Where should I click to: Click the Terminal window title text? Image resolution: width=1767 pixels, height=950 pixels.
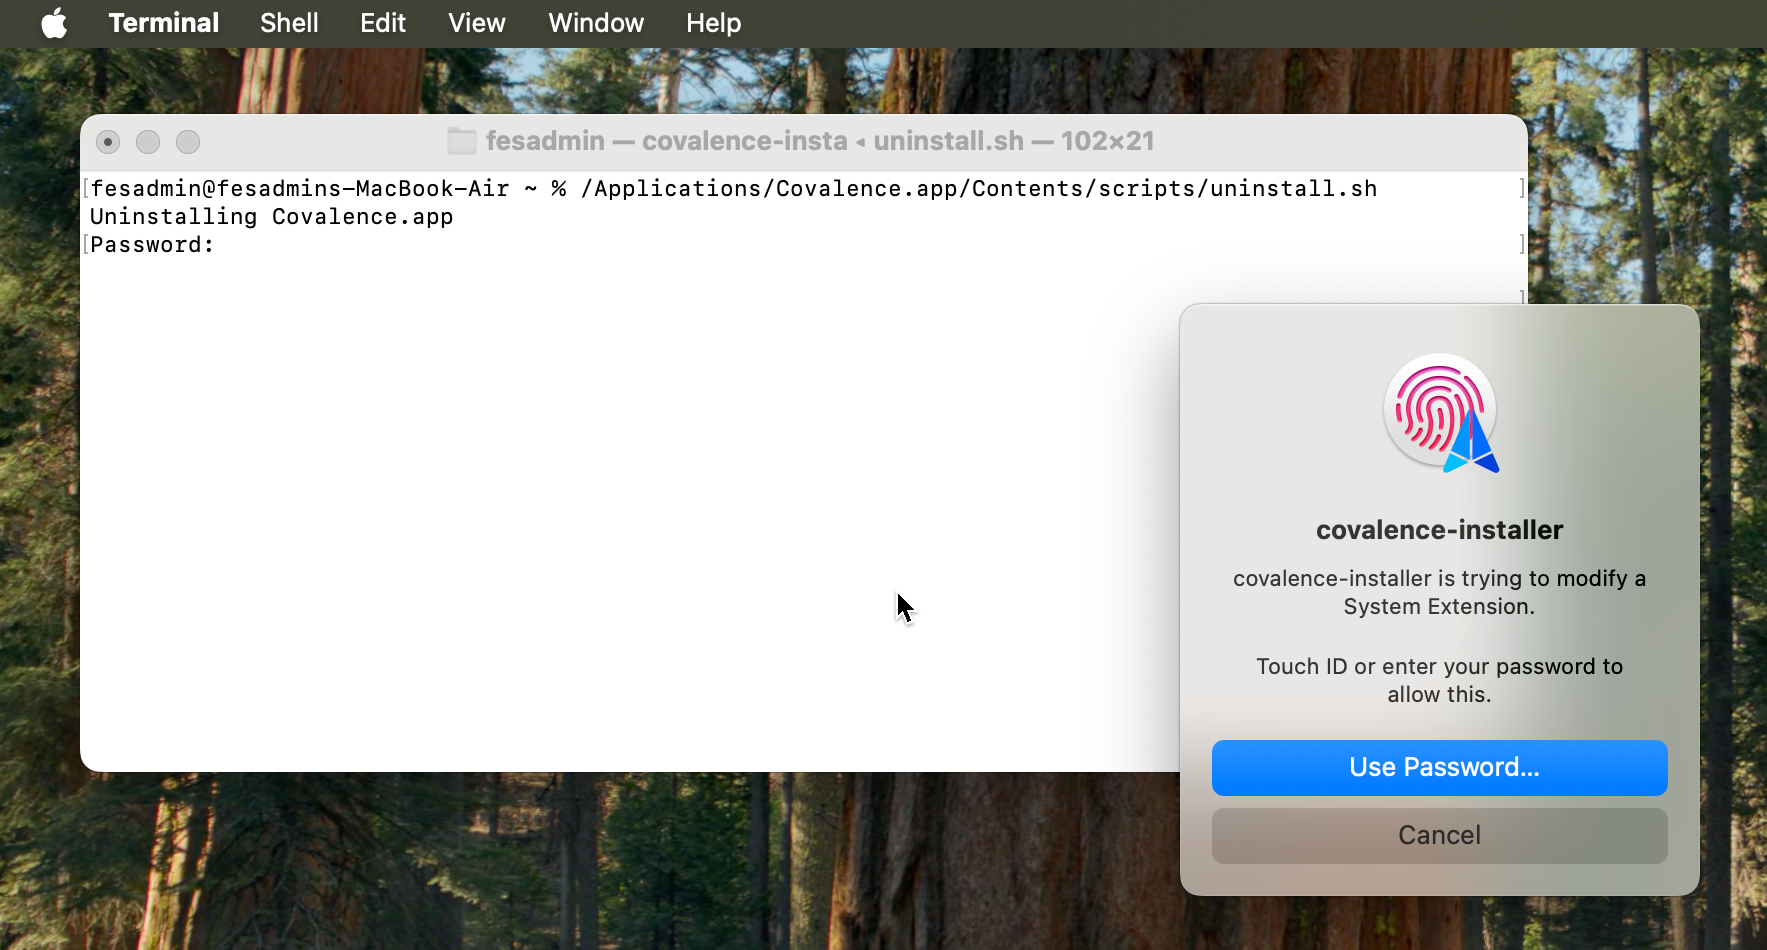point(820,141)
